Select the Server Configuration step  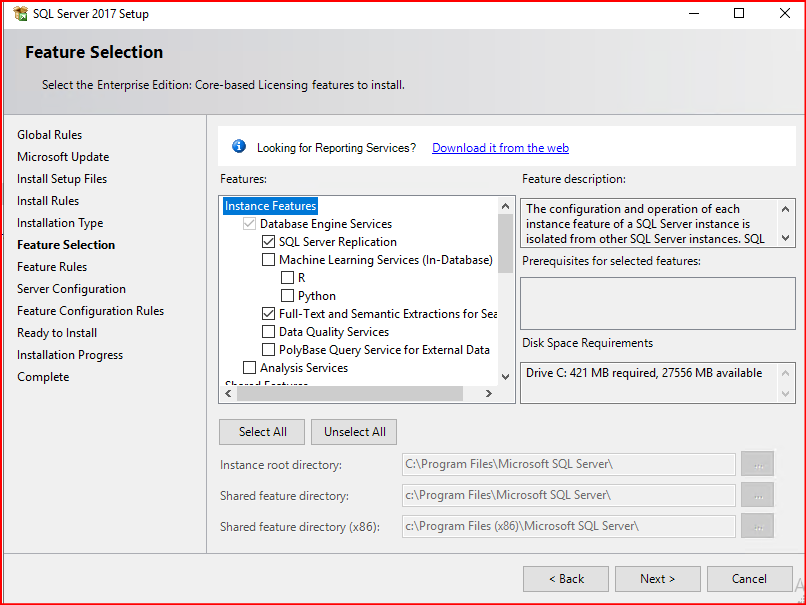coord(71,289)
